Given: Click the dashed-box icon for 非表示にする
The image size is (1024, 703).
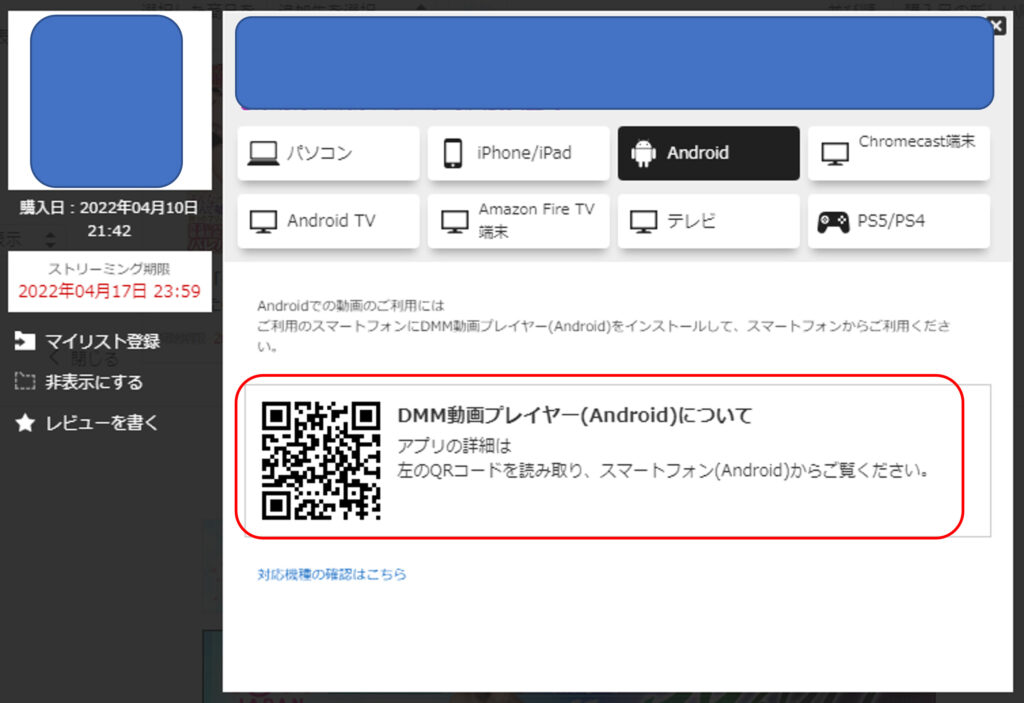Looking at the screenshot, I should click(x=25, y=382).
